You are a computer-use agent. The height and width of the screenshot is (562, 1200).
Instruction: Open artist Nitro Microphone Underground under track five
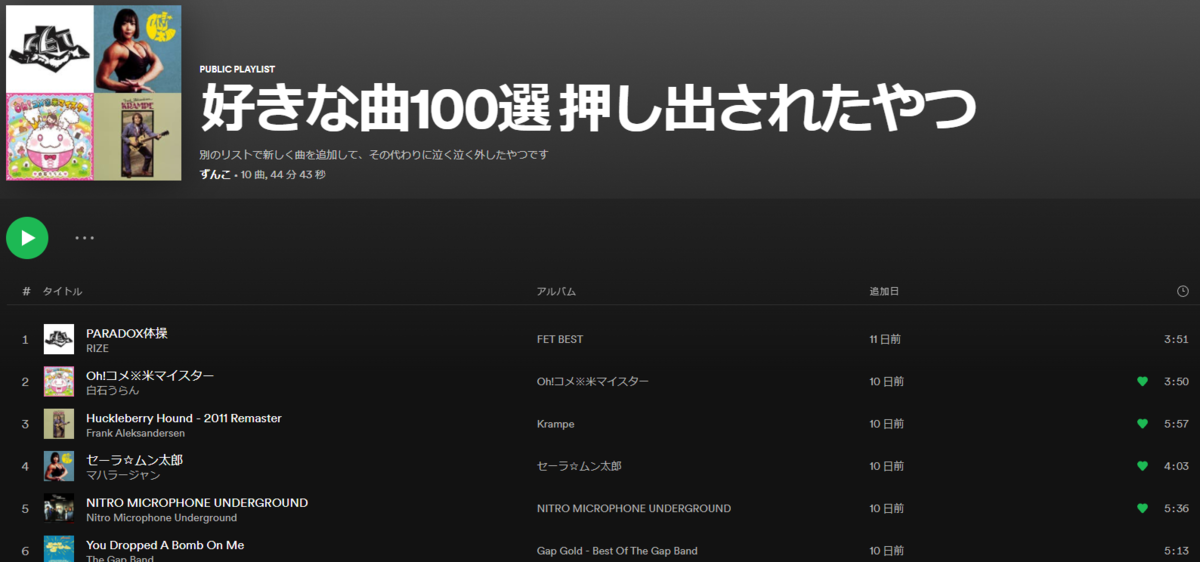[x=161, y=518]
